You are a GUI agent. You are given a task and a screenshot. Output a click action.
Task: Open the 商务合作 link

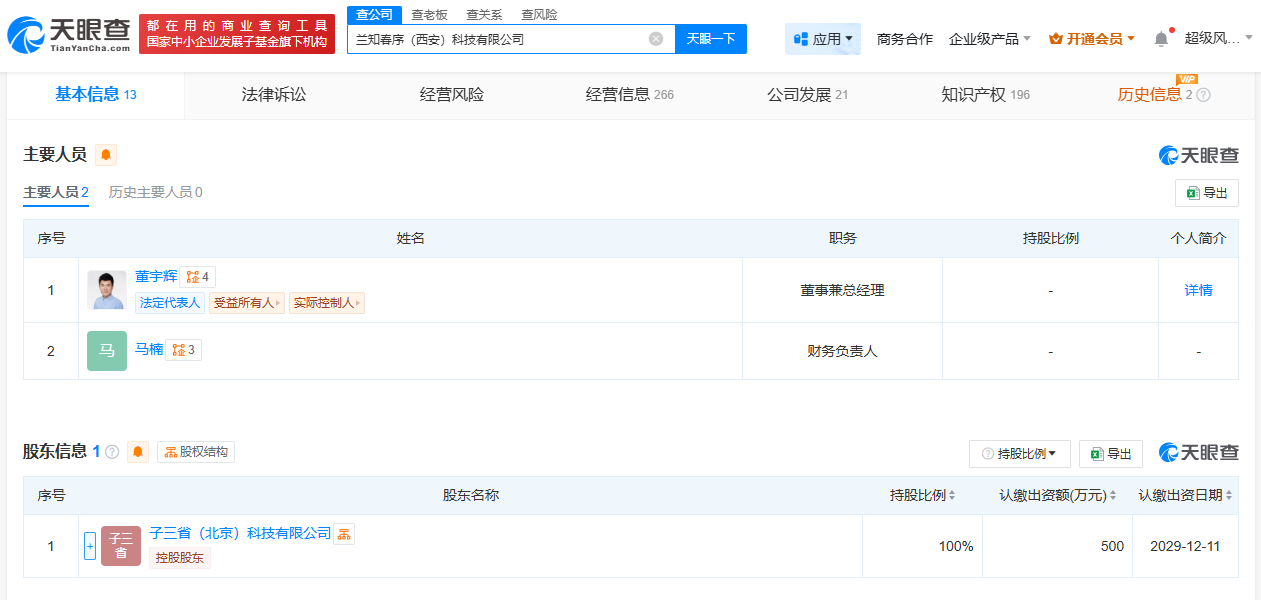click(x=905, y=39)
